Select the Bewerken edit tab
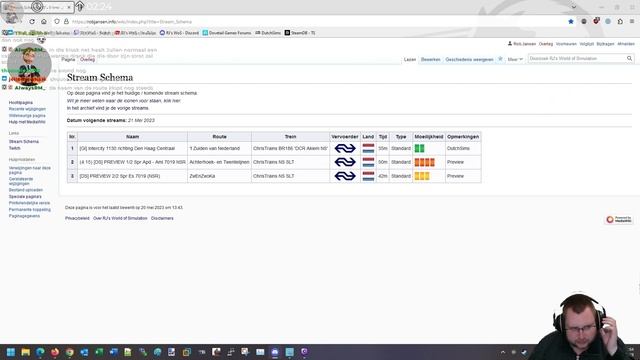Image resolution: width=640 pixels, height=360 pixels. (x=431, y=59)
